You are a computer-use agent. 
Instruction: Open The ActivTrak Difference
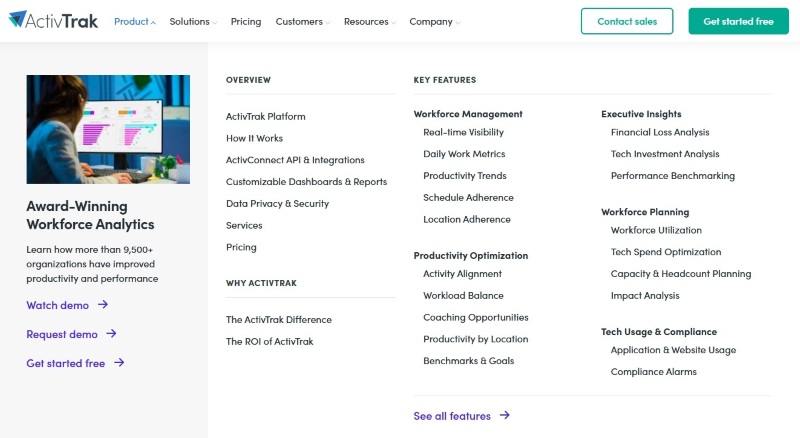click(279, 320)
